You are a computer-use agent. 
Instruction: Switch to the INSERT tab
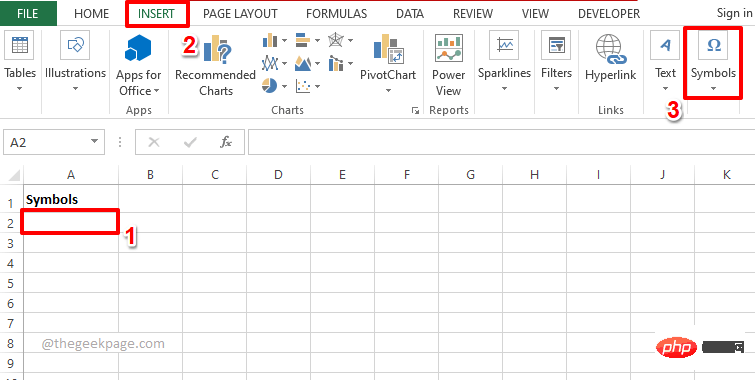click(156, 13)
